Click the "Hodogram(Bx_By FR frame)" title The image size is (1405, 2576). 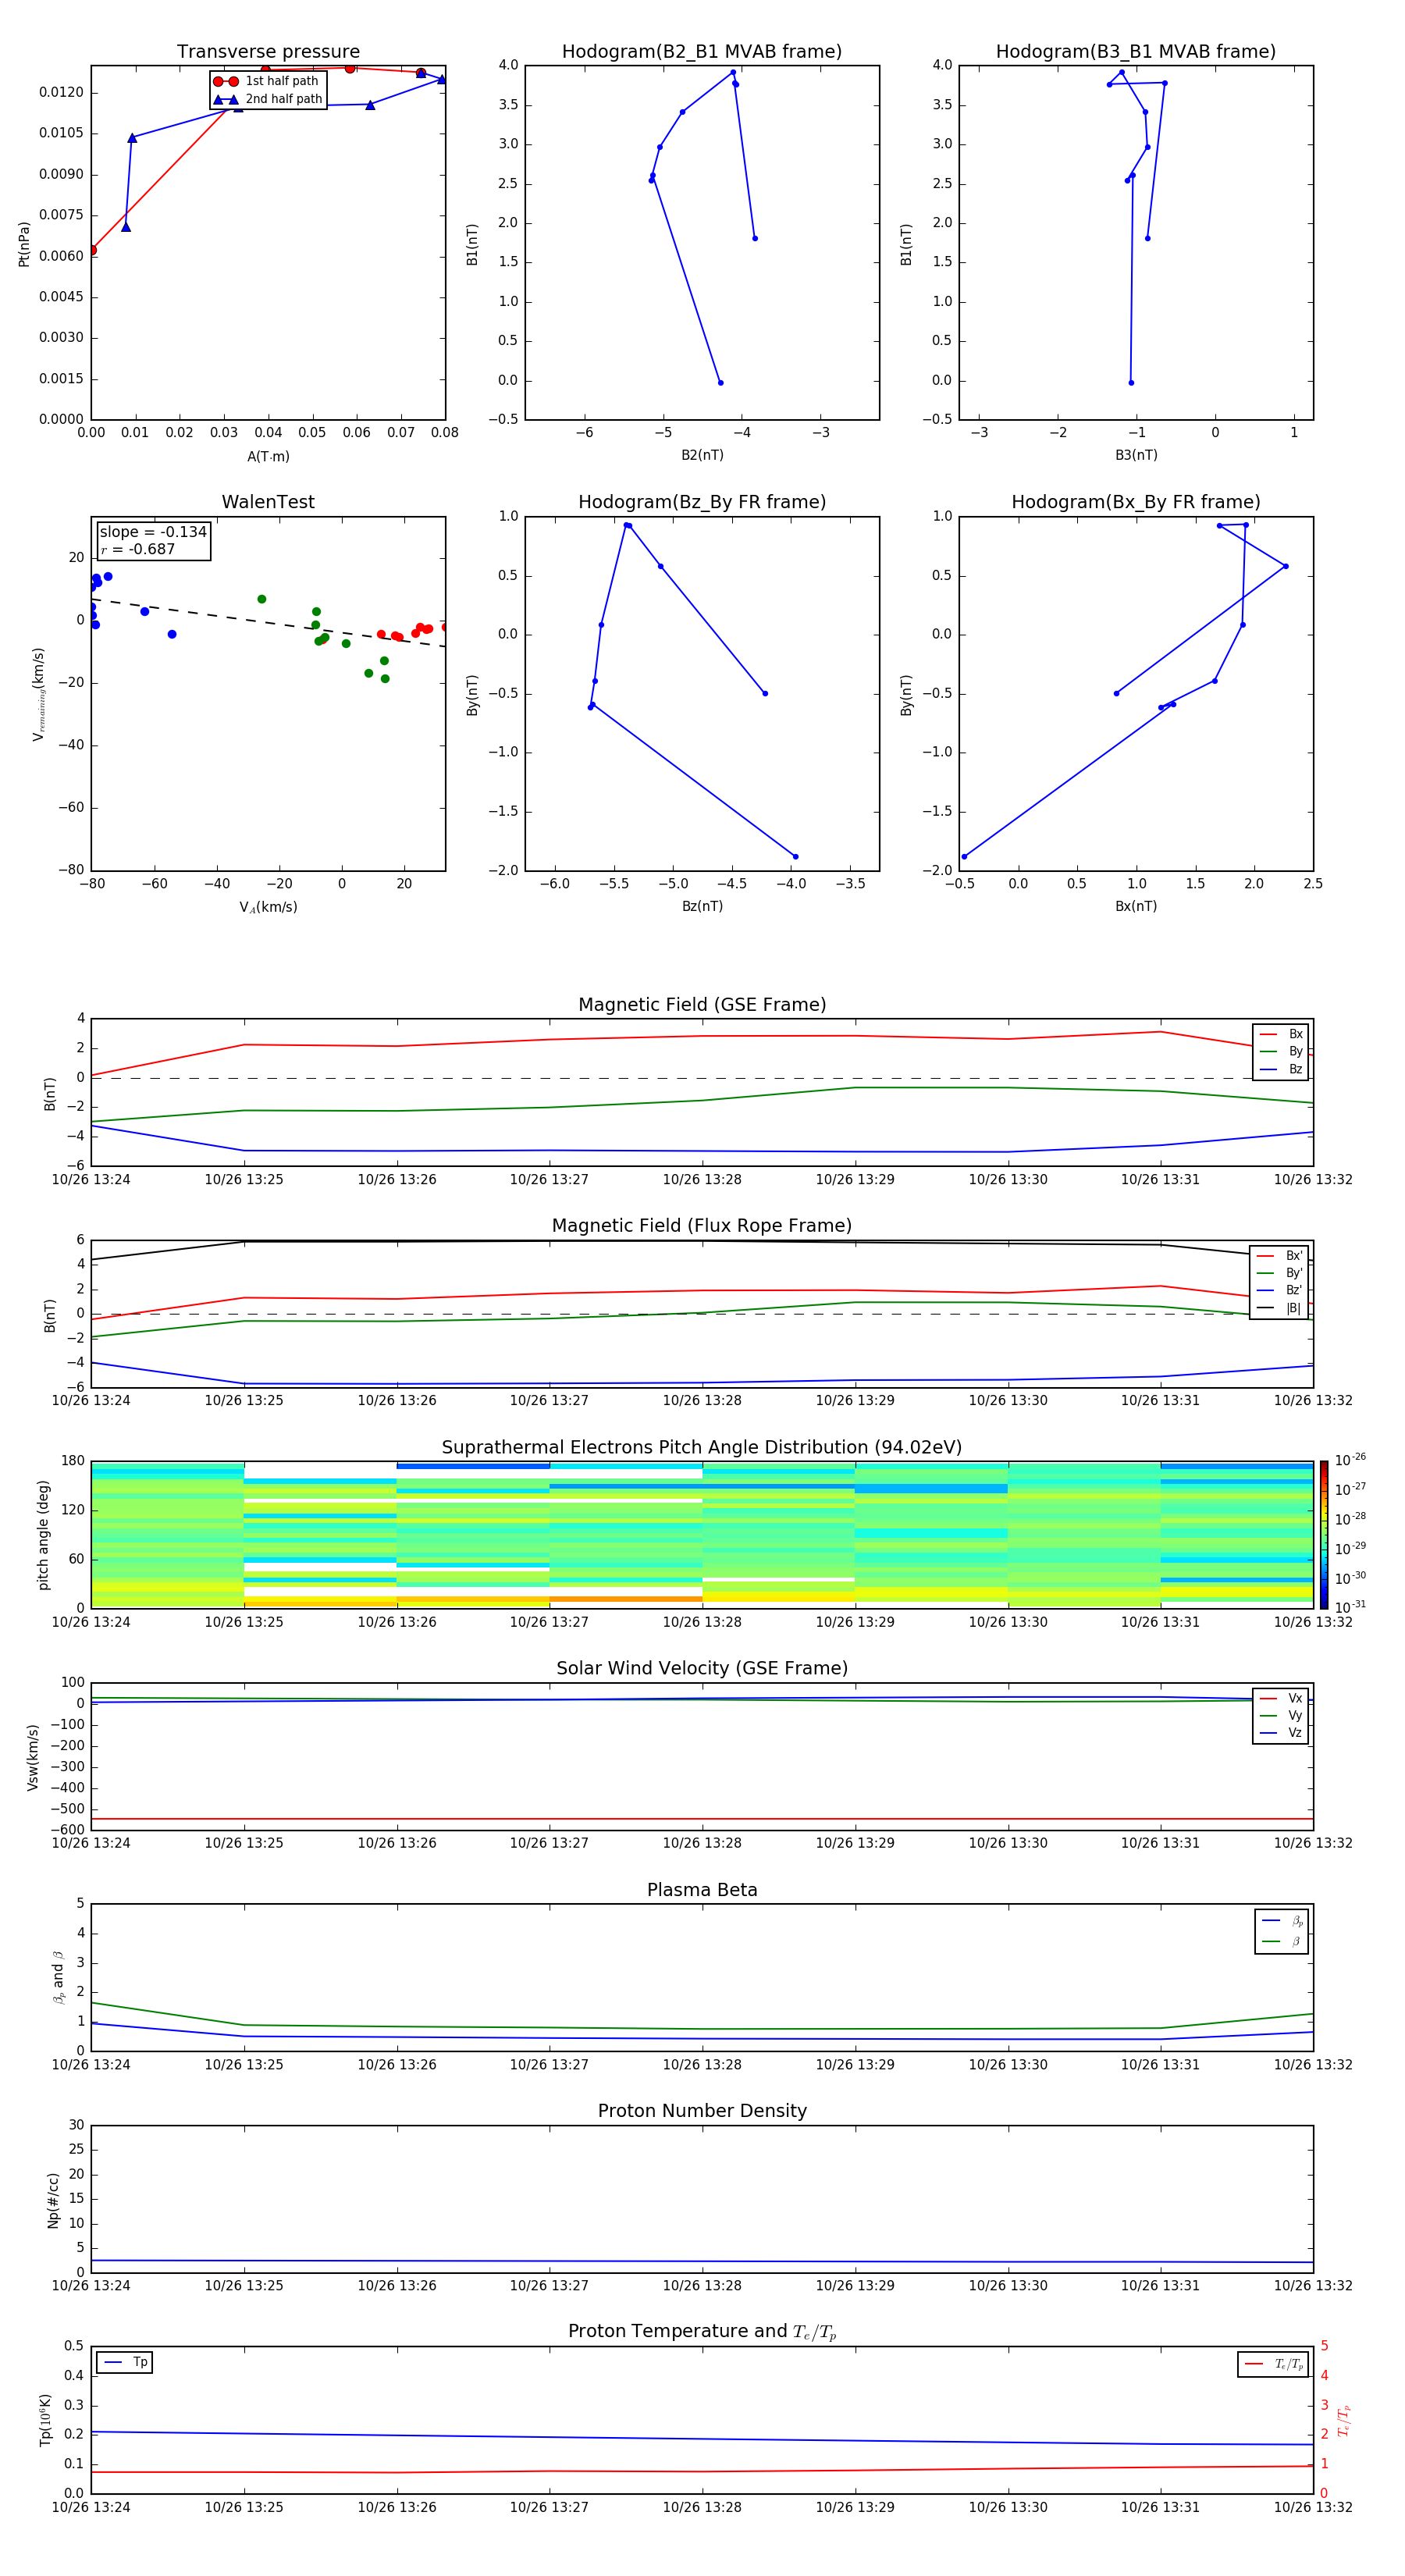pyautogui.click(x=1136, y=502)
